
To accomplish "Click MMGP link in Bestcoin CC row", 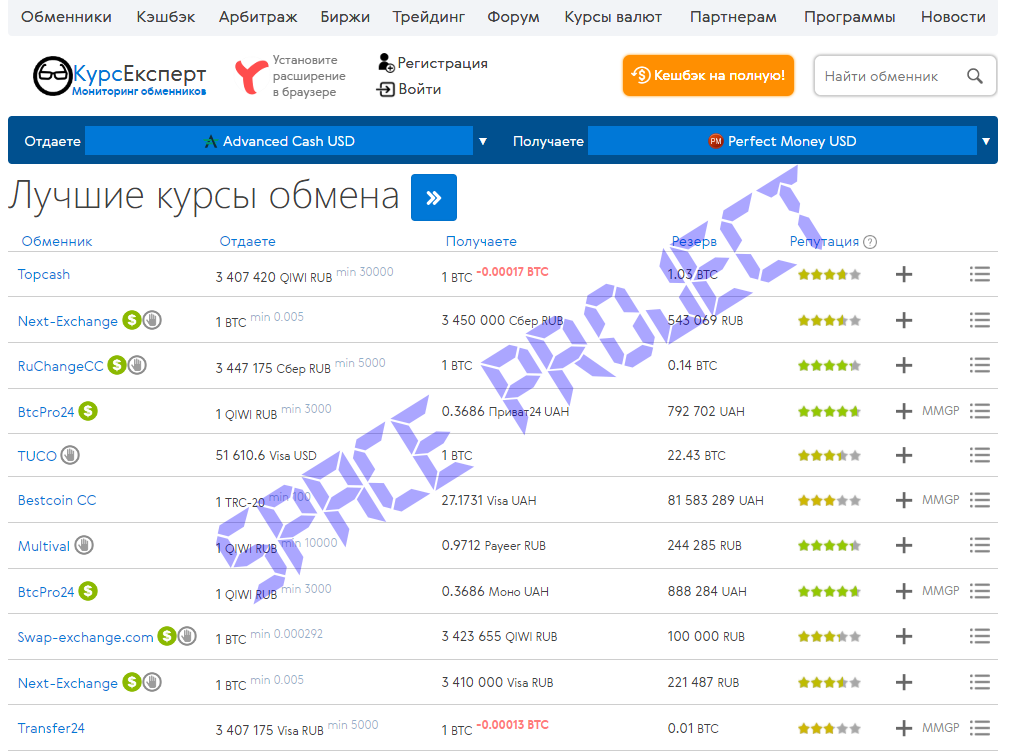I will [940, 500].
